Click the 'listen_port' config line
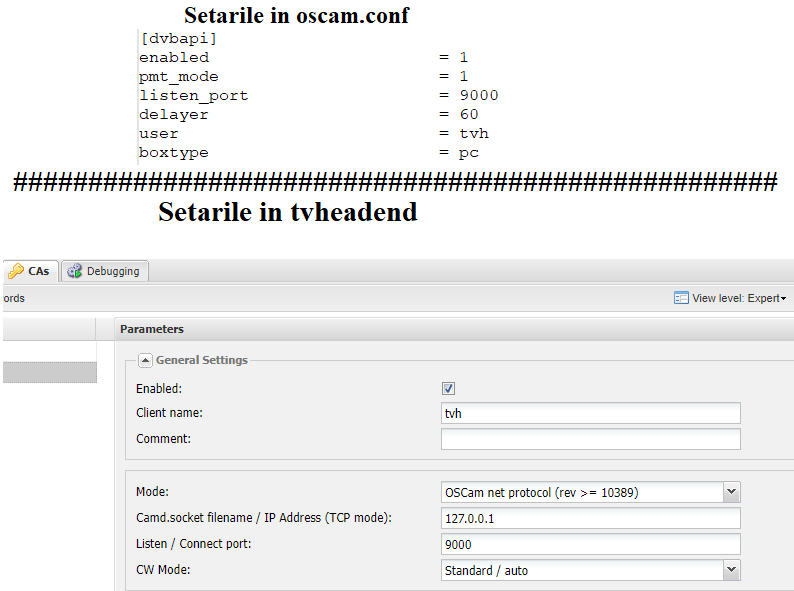794x591 pixels. point(319,95)
